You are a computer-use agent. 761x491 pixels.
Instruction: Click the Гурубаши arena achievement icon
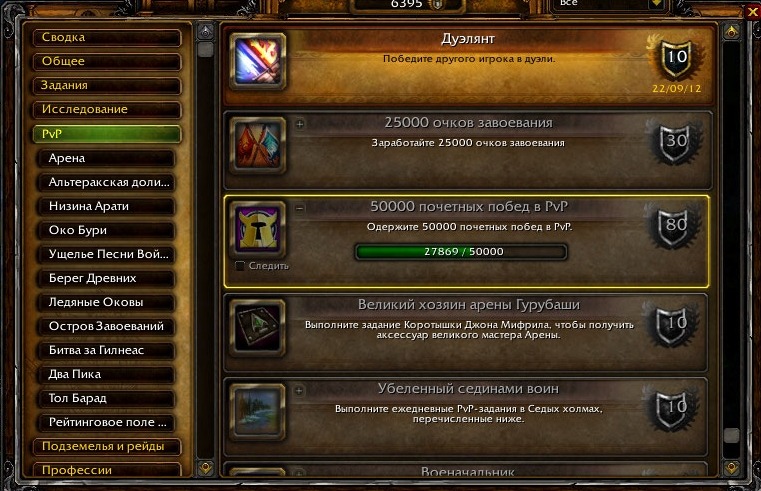(258, 327)
